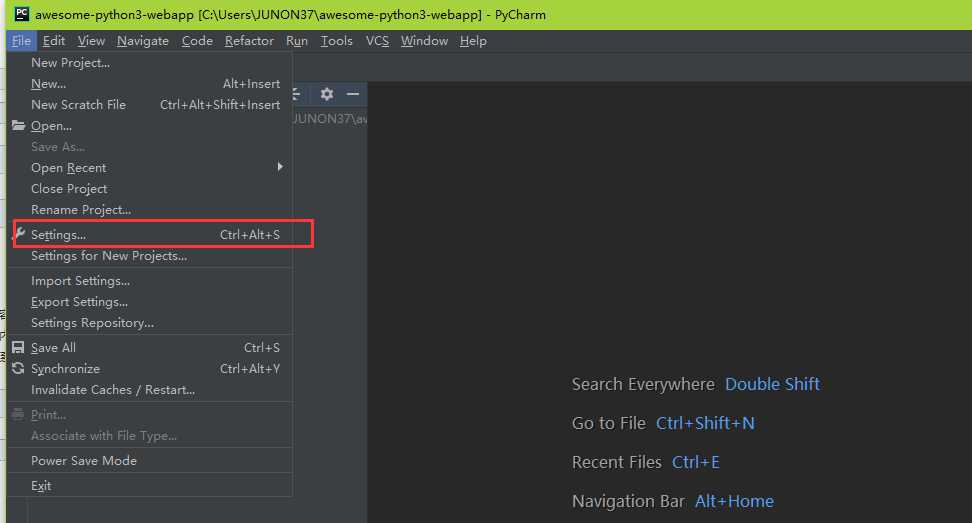Toggle Power Save Mode
The image size is (972, 523).
(x=150, y=460)
